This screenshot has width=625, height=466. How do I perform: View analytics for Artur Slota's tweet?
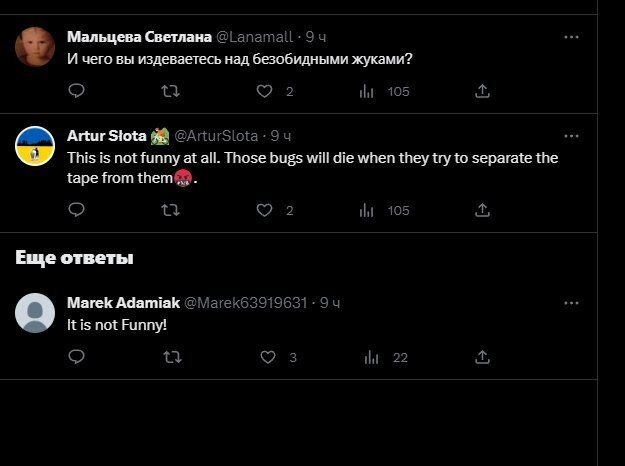367,210
